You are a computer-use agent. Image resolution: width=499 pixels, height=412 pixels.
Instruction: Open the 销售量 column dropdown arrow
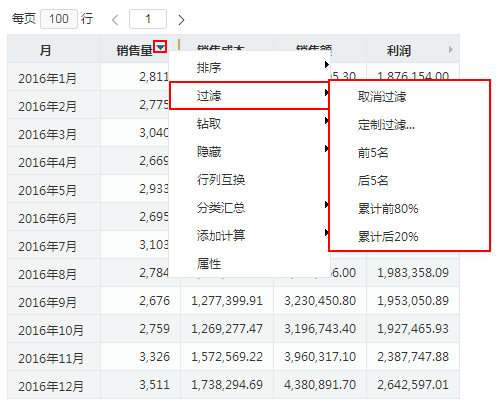point(160,47)
